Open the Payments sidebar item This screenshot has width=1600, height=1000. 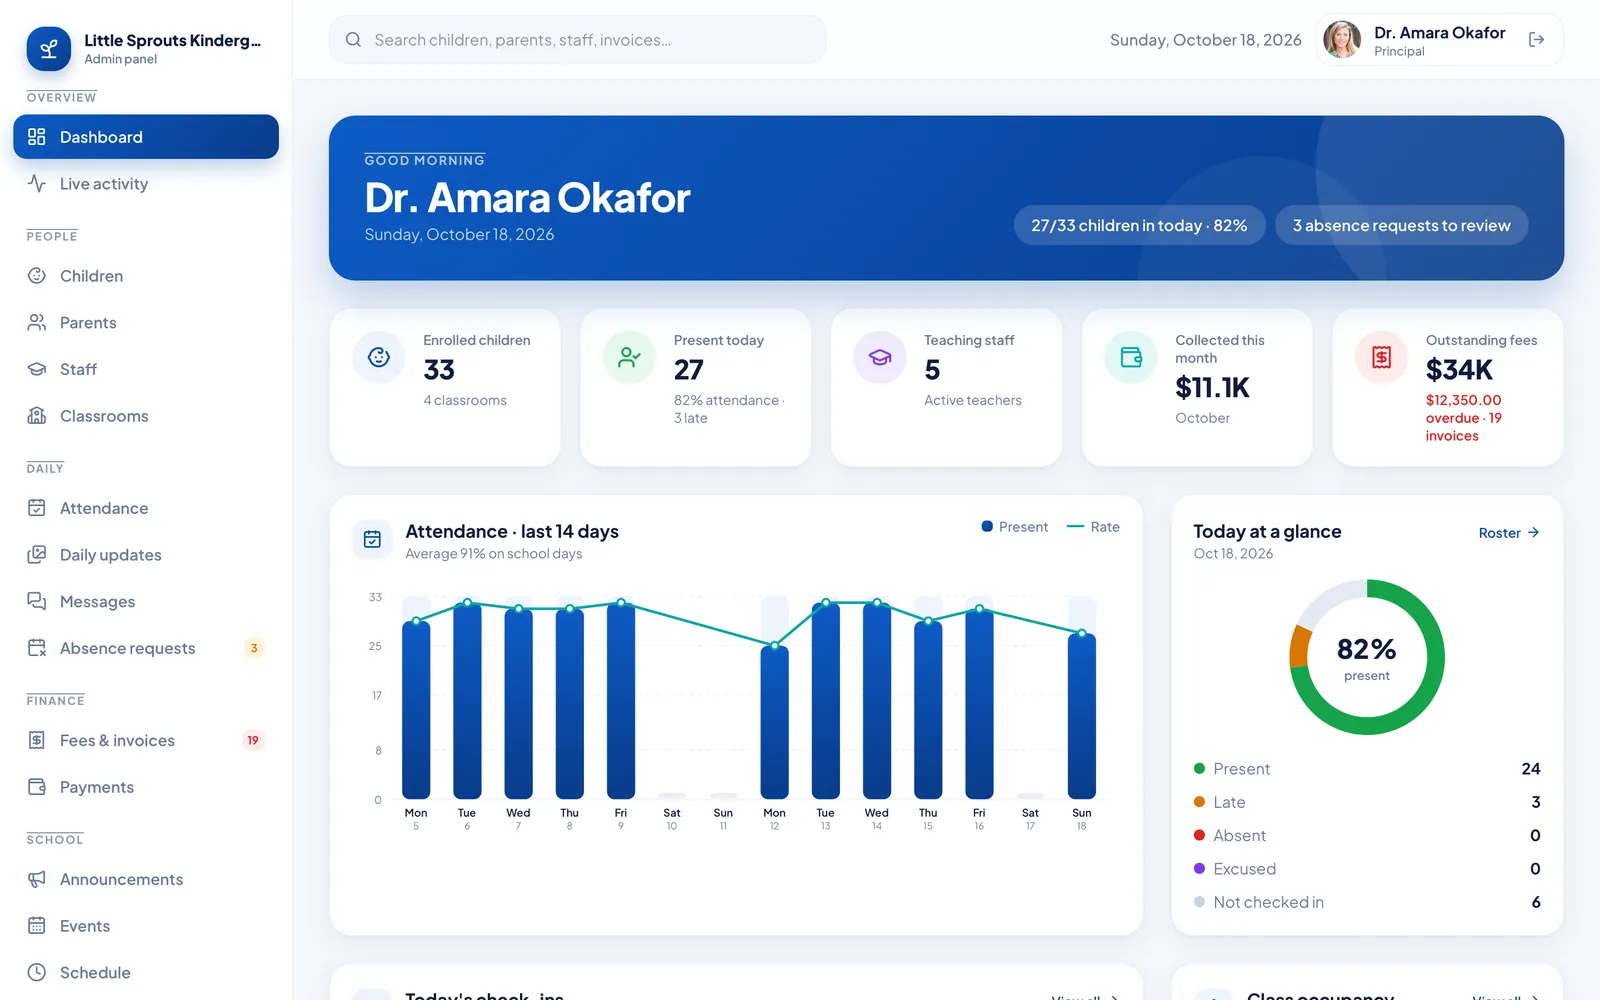[x=146, y=787]
